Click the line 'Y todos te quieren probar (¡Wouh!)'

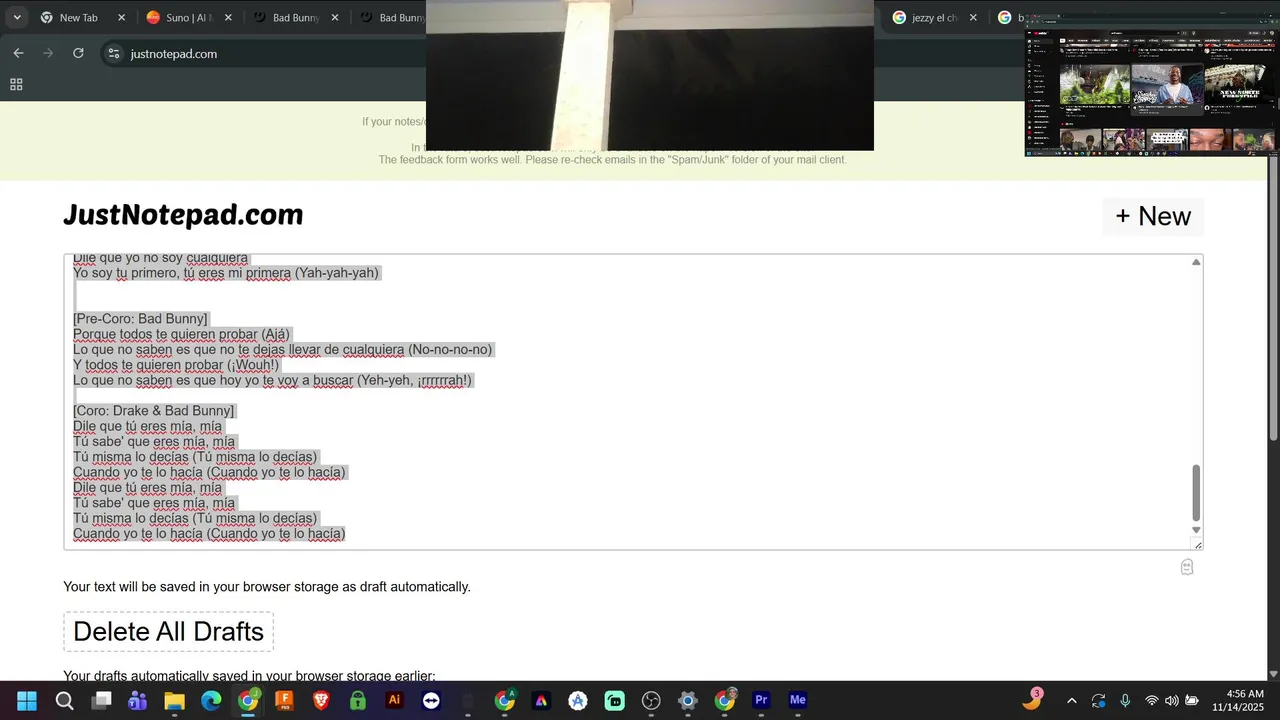[x=176, y=365]
